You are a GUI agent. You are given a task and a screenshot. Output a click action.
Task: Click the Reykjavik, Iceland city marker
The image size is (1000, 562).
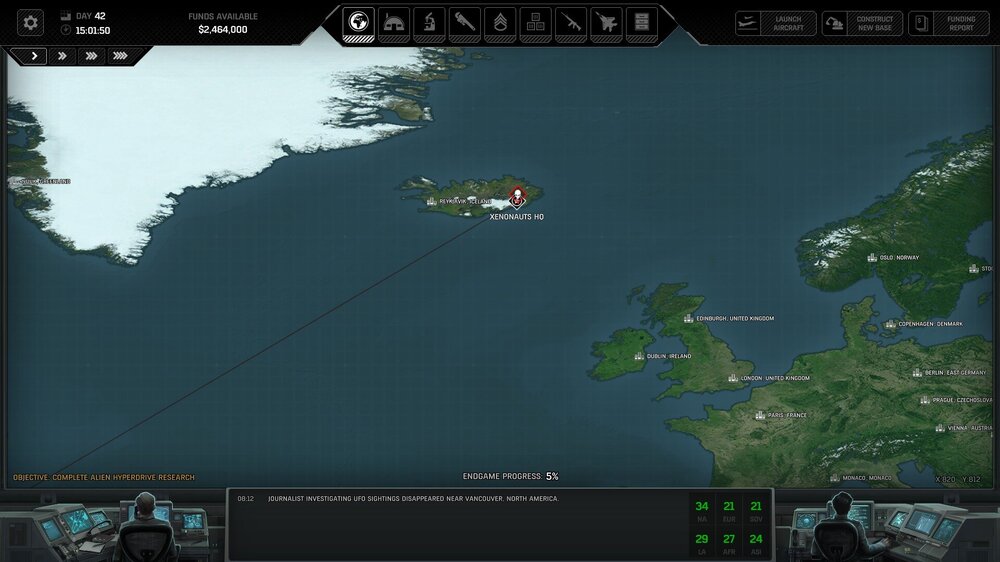432,202
